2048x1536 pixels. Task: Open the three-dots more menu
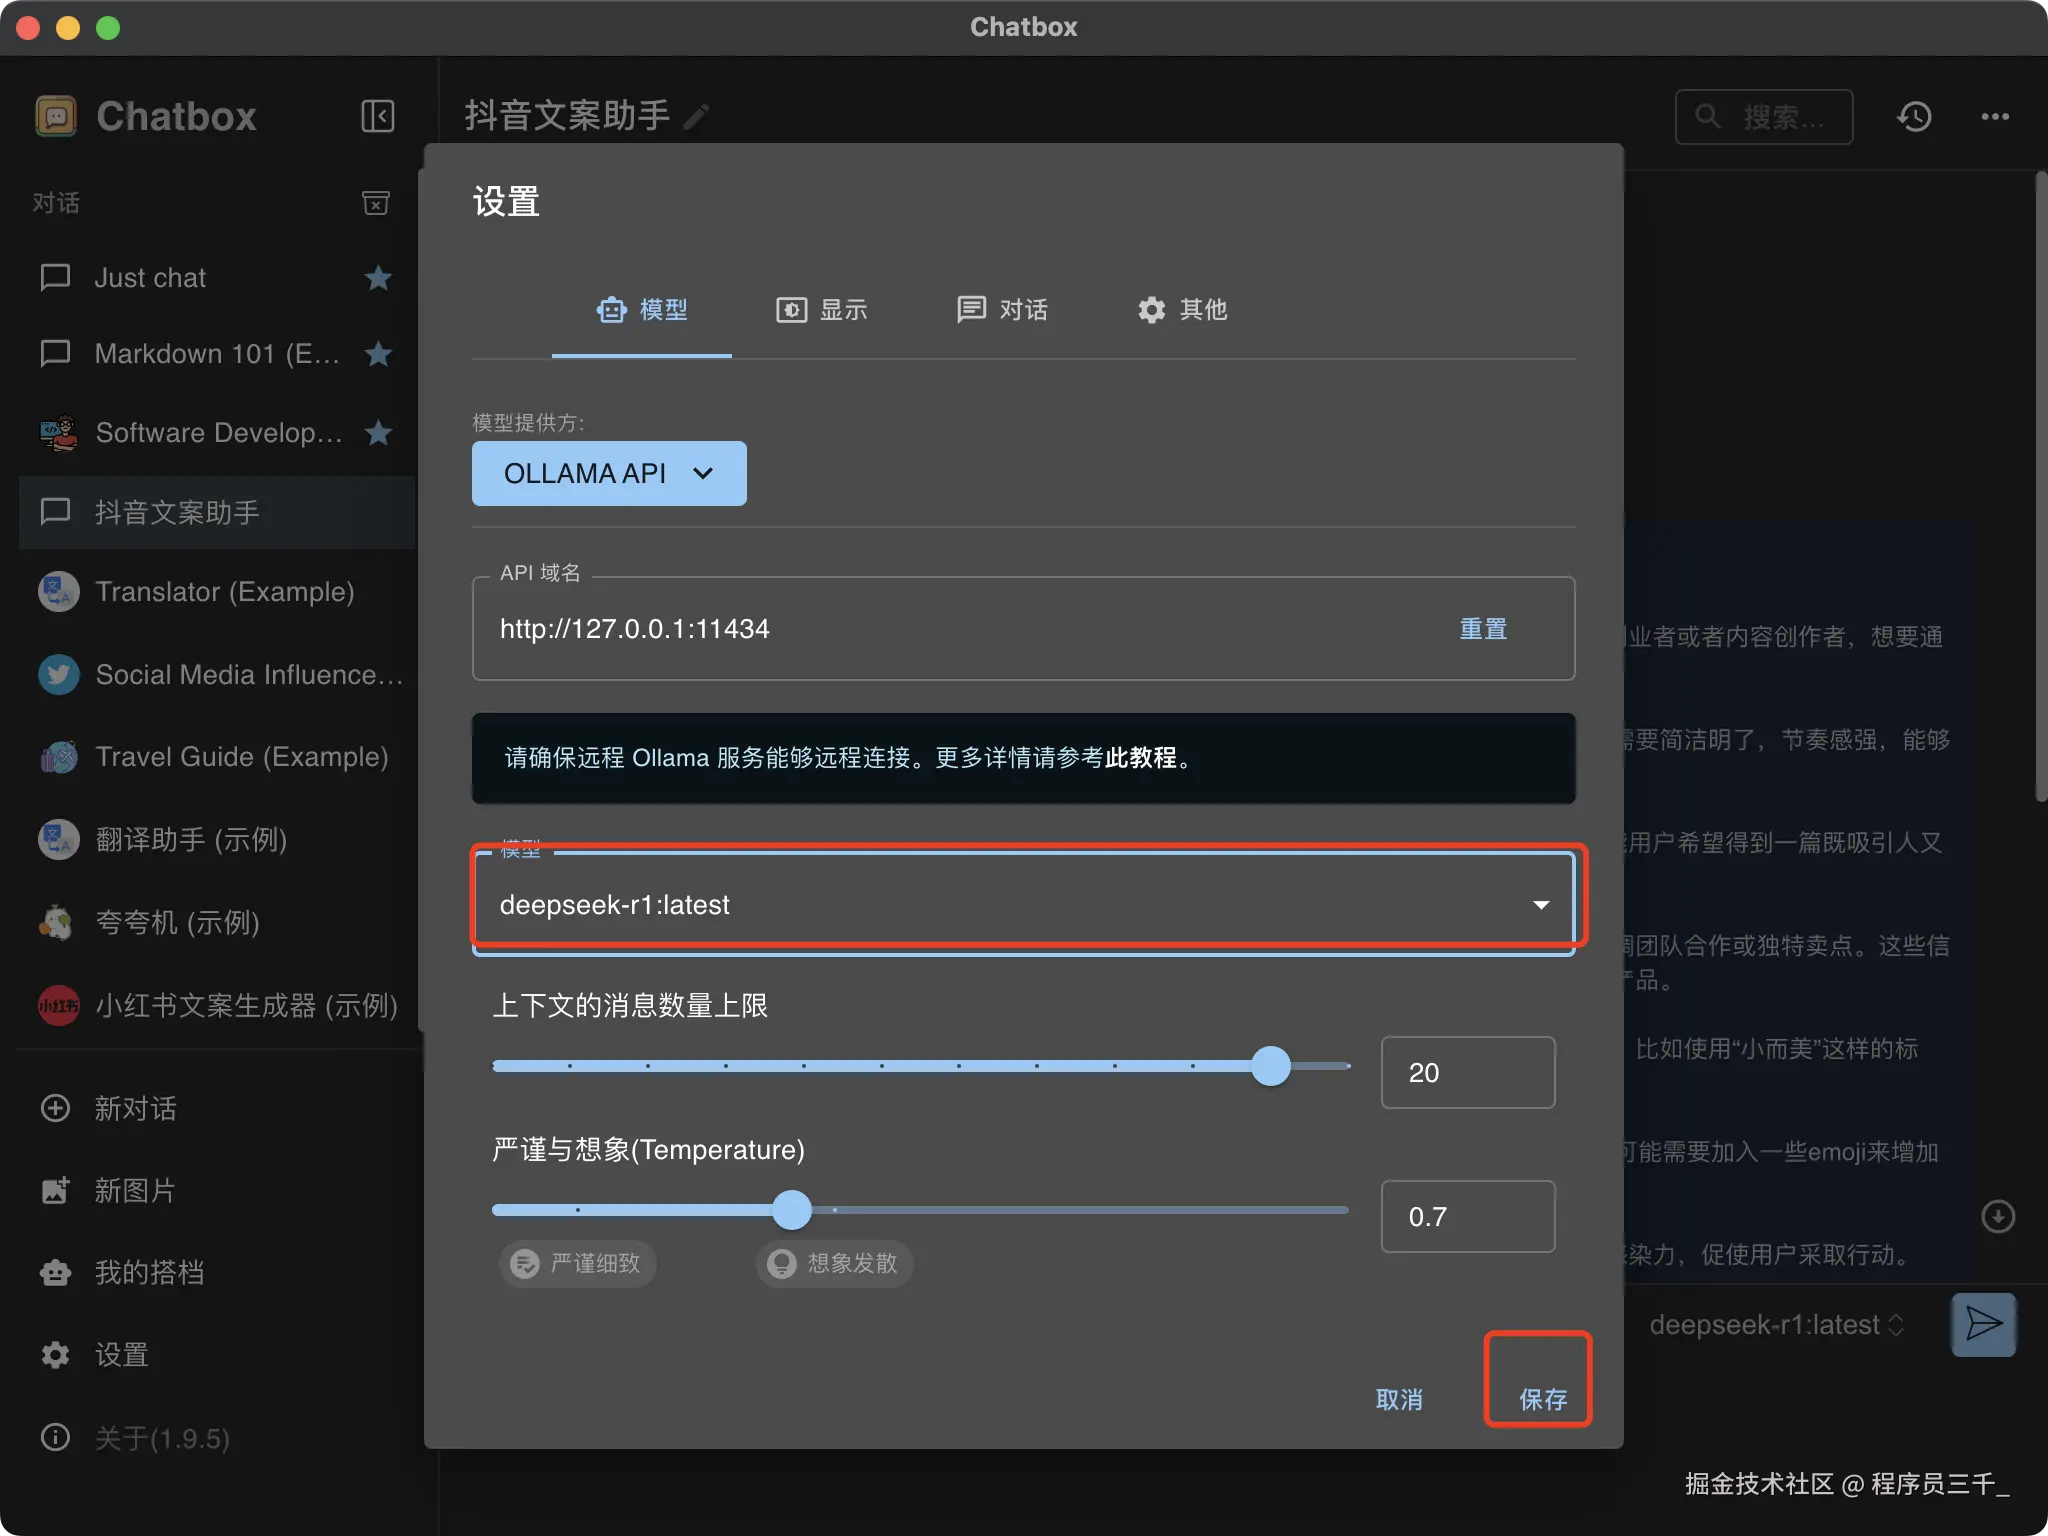click(x=1994, y=117)
